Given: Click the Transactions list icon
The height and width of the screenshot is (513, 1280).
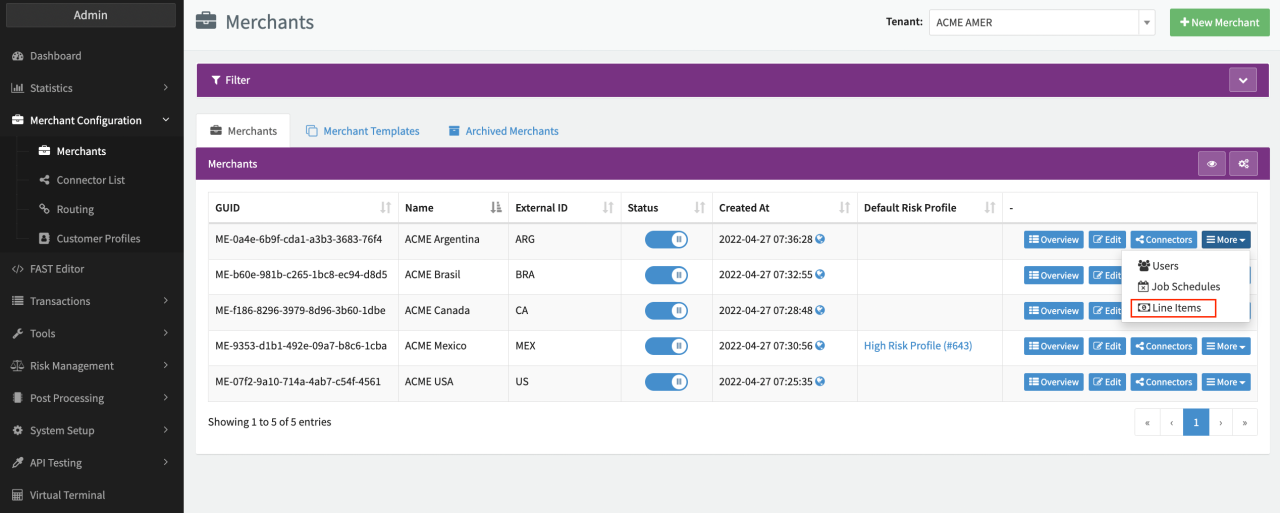Looking at the screenshot, I should point(17,301).
